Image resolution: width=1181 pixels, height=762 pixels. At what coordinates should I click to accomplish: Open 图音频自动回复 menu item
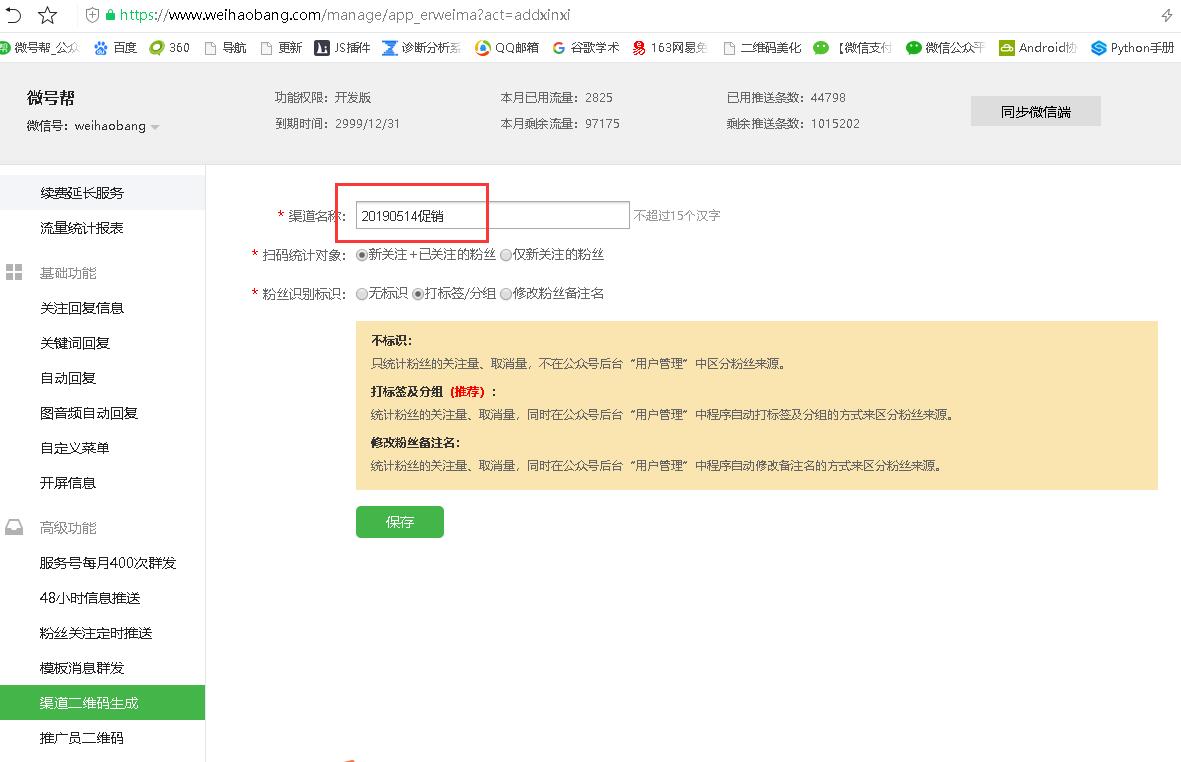102,413
